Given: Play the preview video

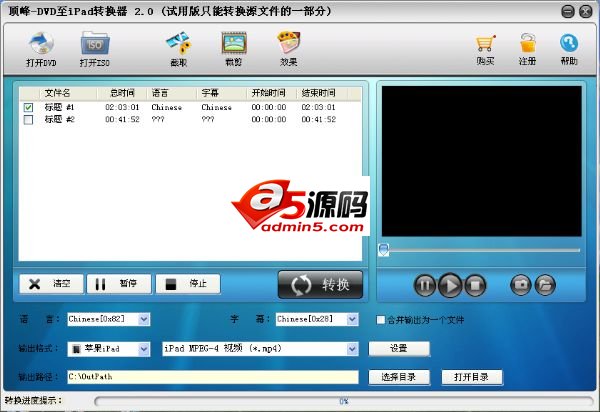Looking at the screenshot, I should [x=450, y=285].
